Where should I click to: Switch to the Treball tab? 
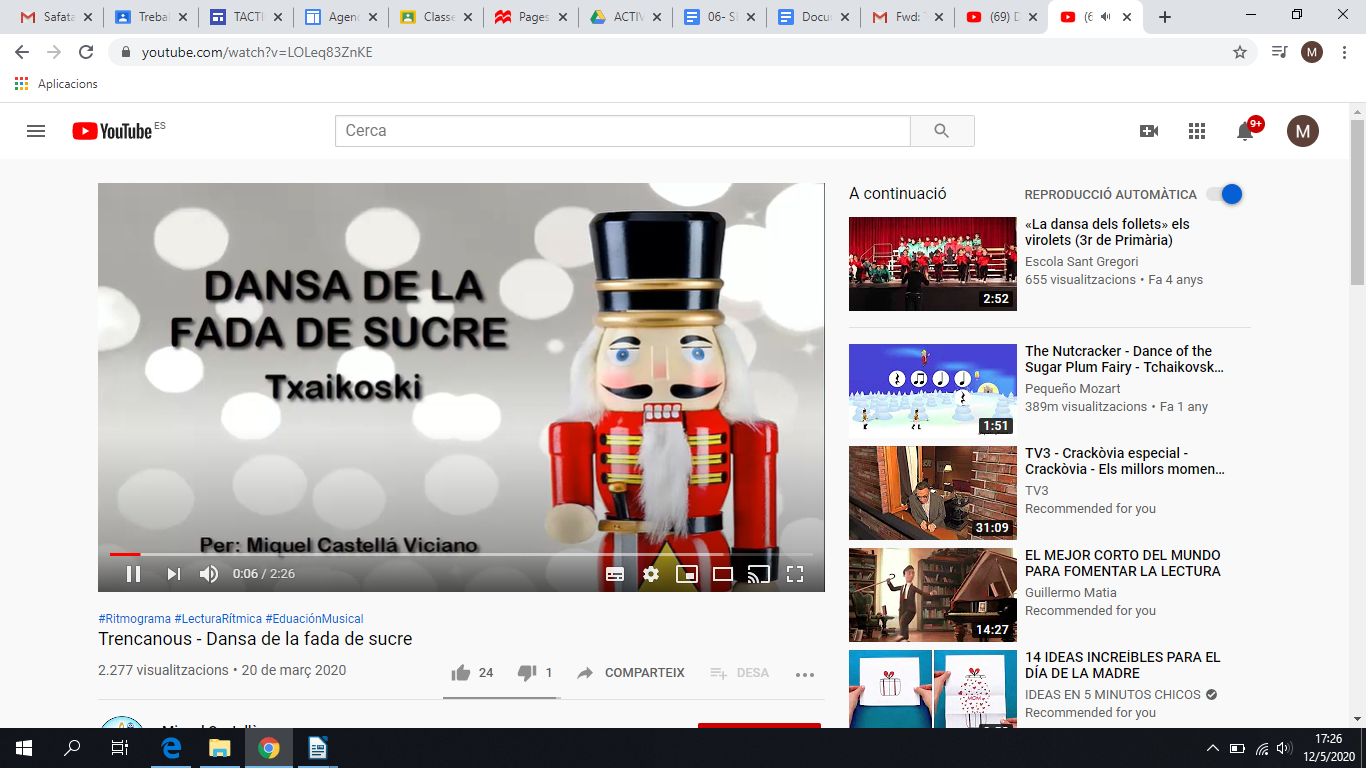[150, 17]
